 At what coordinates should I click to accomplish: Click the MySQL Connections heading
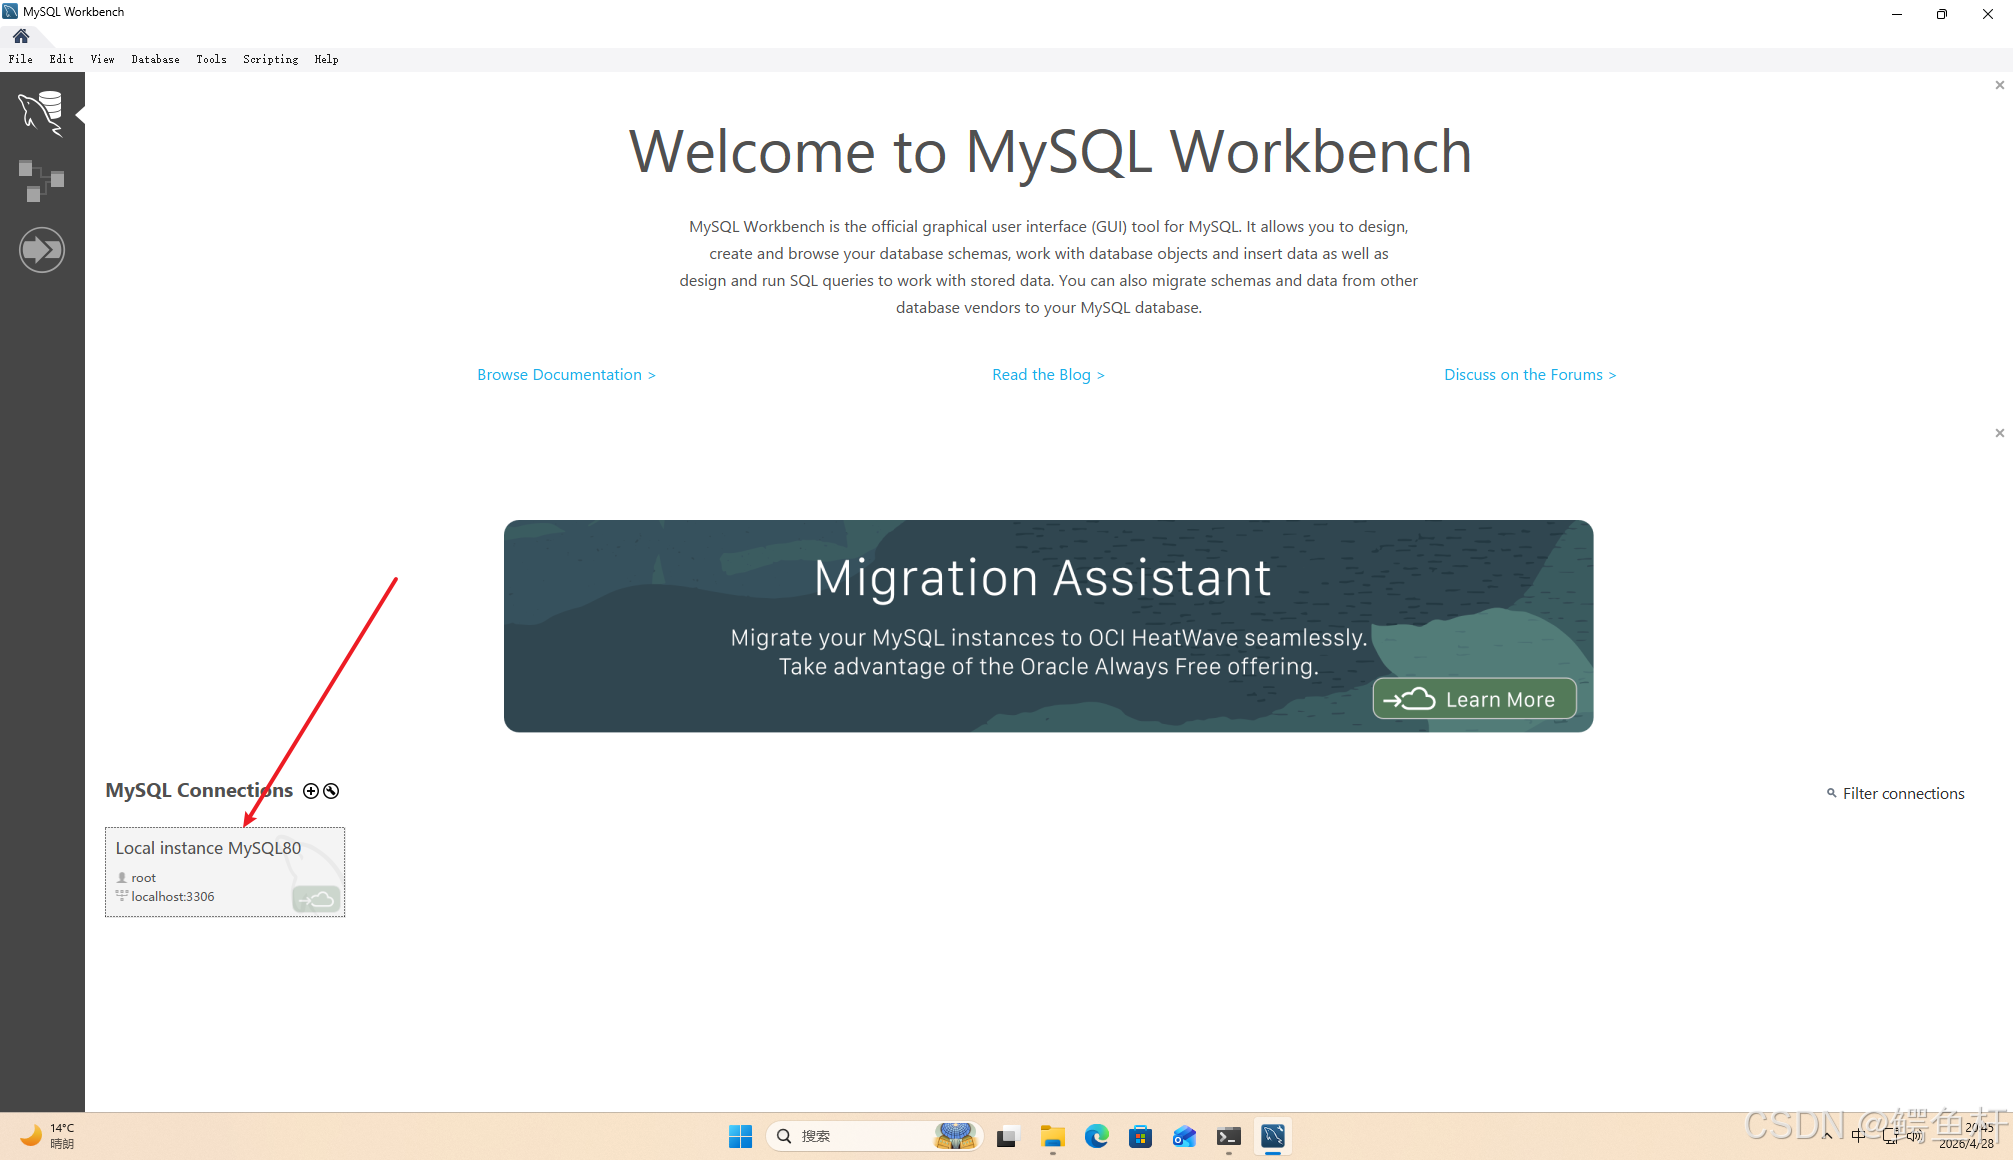(x=199, y=791)
